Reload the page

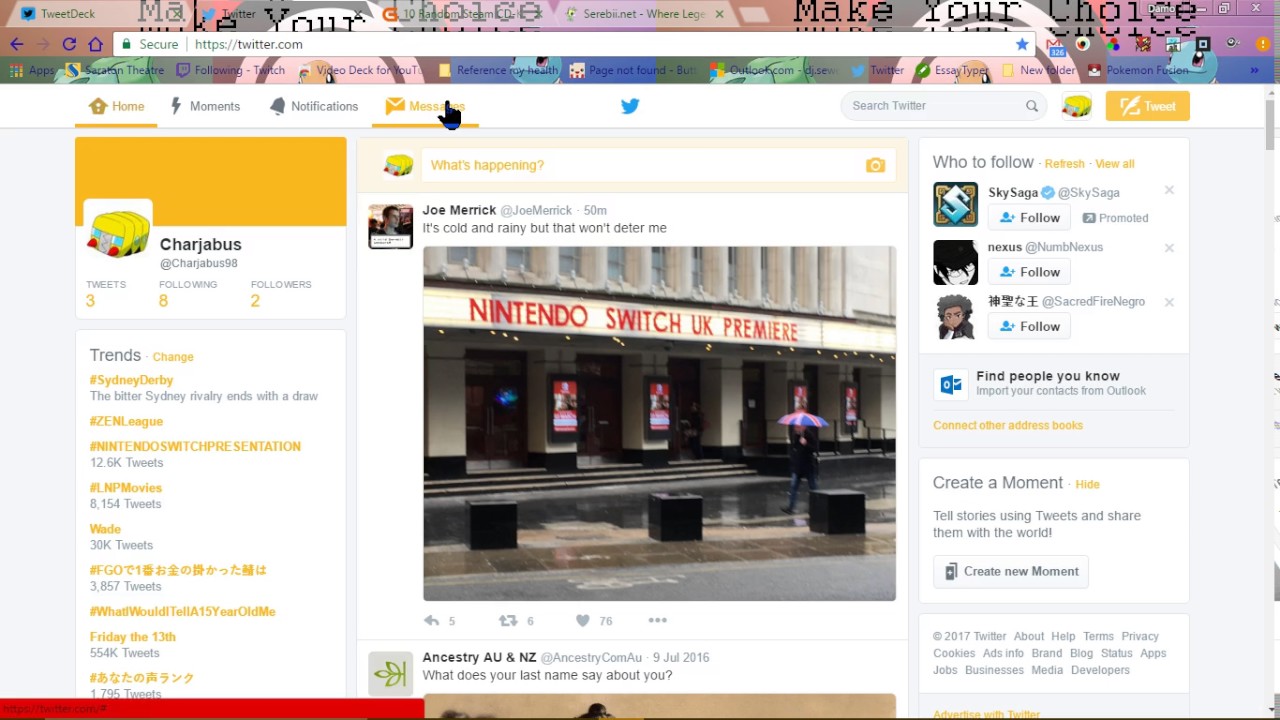click(69, 44)
